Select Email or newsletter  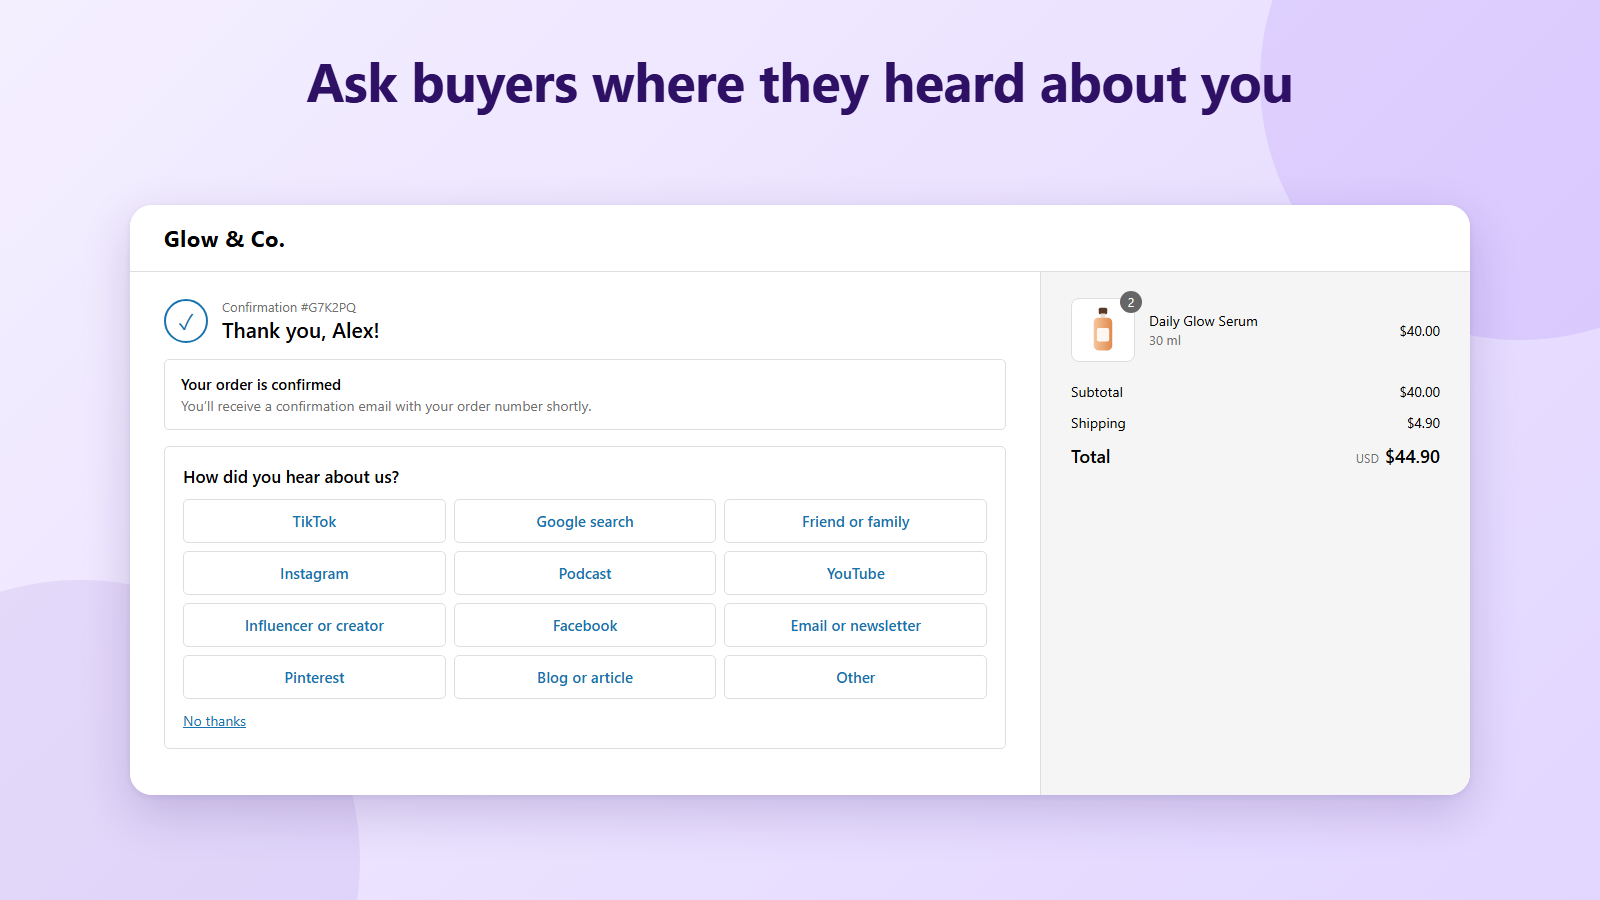[x=855, y=625]
